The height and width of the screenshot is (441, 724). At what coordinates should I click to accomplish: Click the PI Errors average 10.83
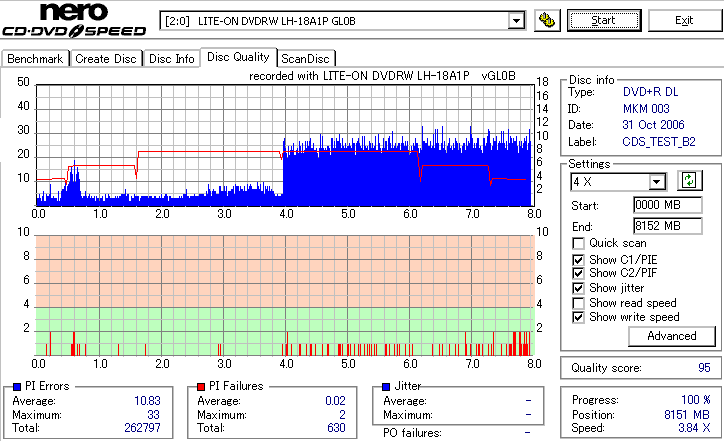coord(147,401)
